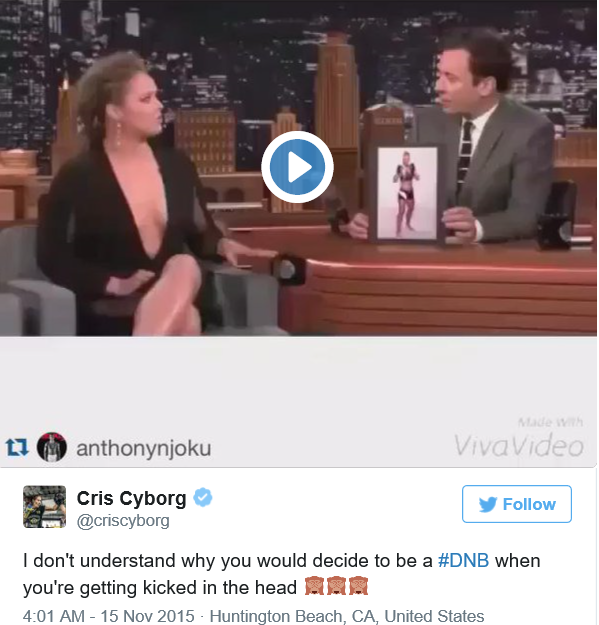
Task: Click the Cris Cyborg display name
Action: pyautogui.click(x=131, y=498)
